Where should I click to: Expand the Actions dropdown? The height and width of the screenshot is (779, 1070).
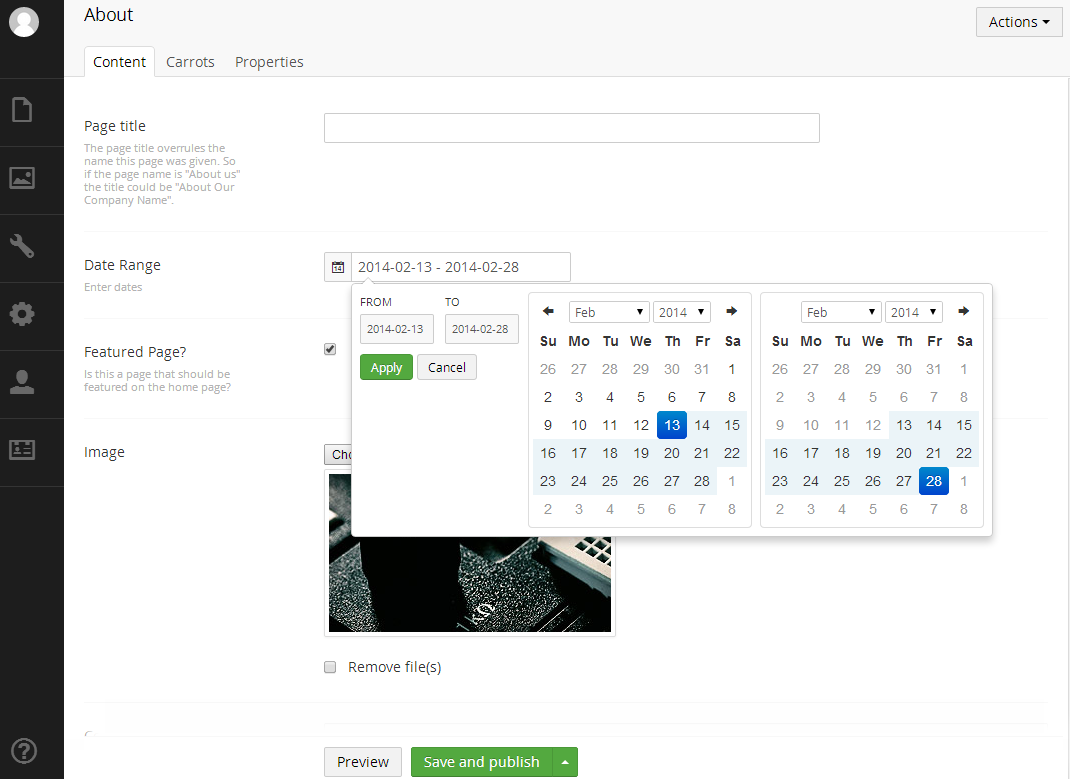[1018, 22]
